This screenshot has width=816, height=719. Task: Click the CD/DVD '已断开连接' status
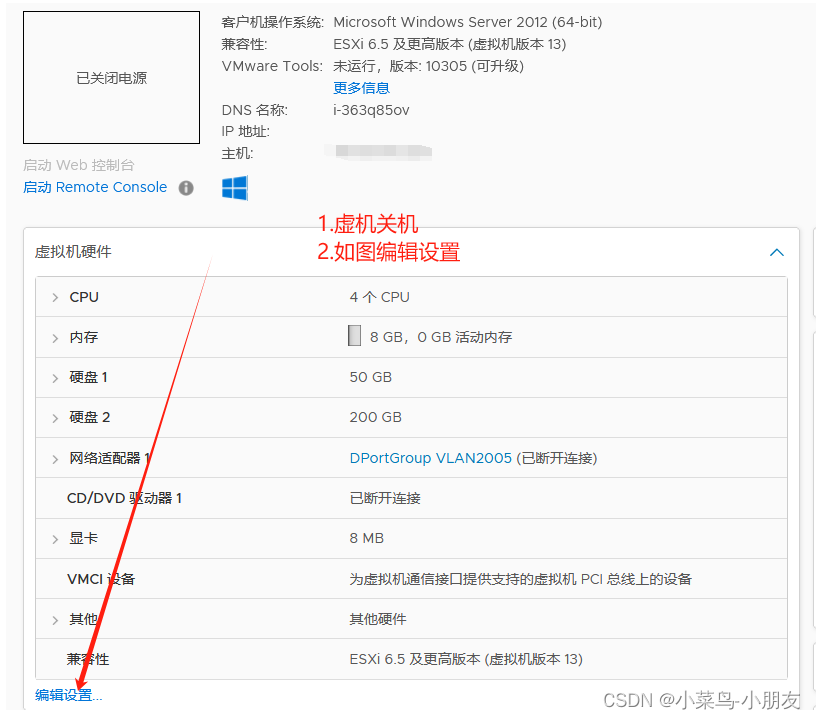coord(385,498)
